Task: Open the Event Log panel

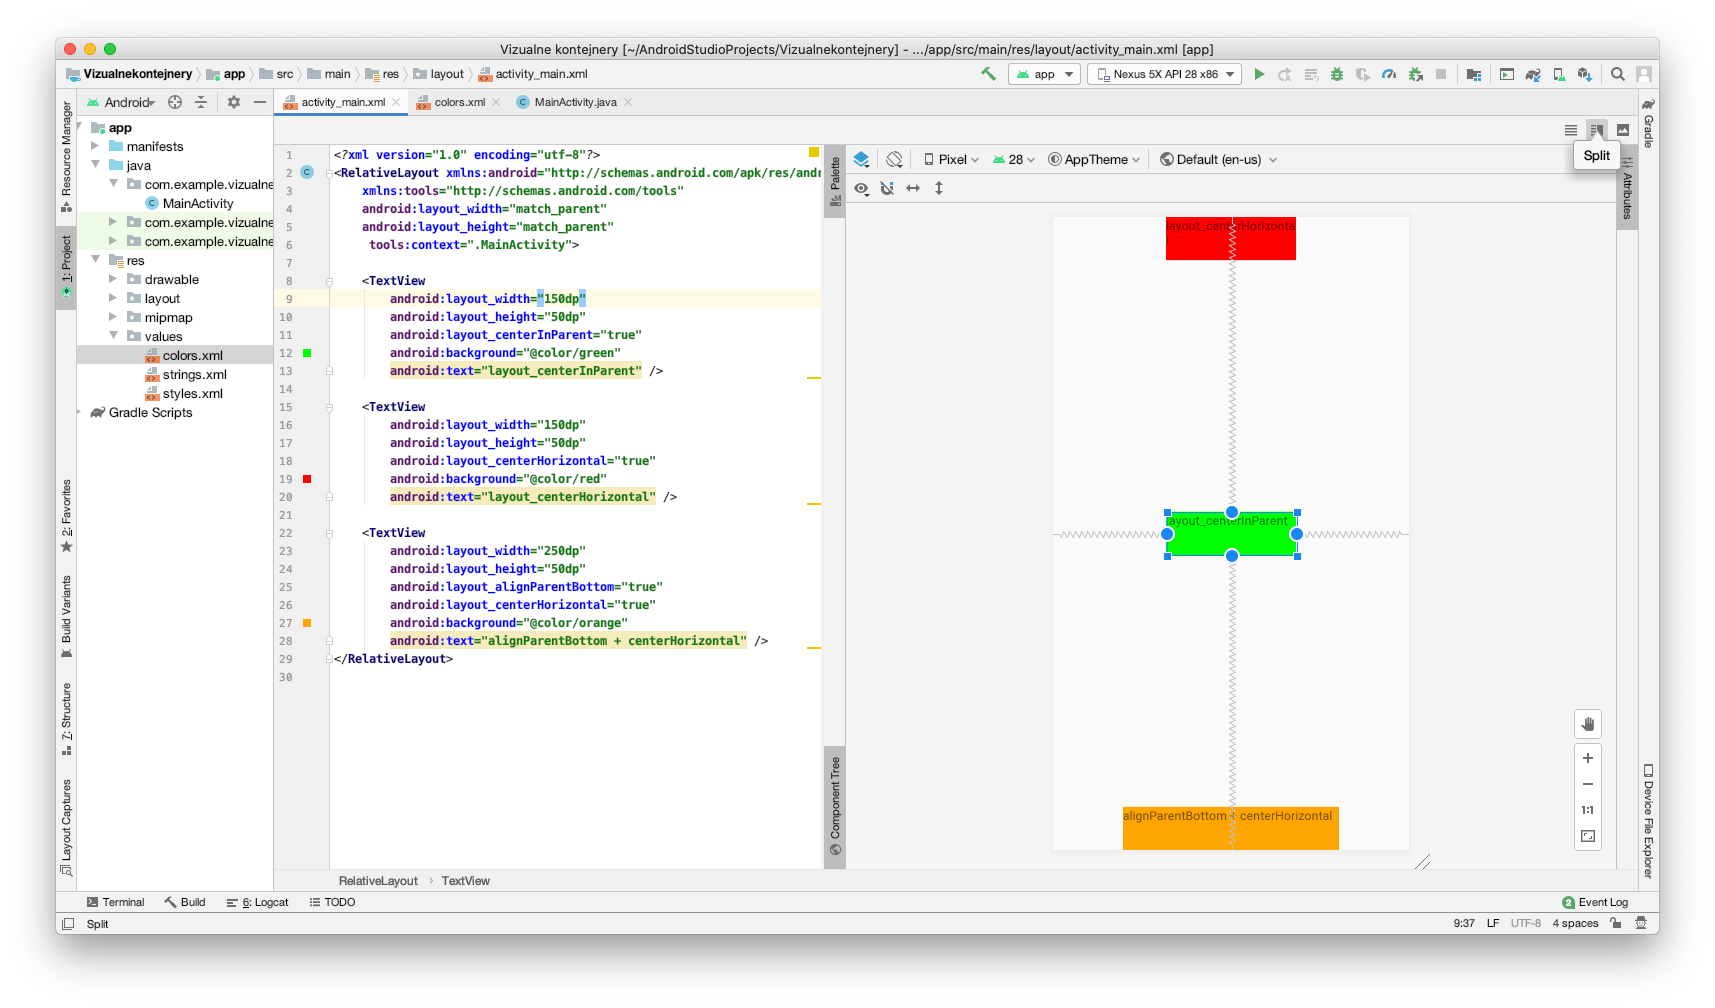Action: [1595, 902]
